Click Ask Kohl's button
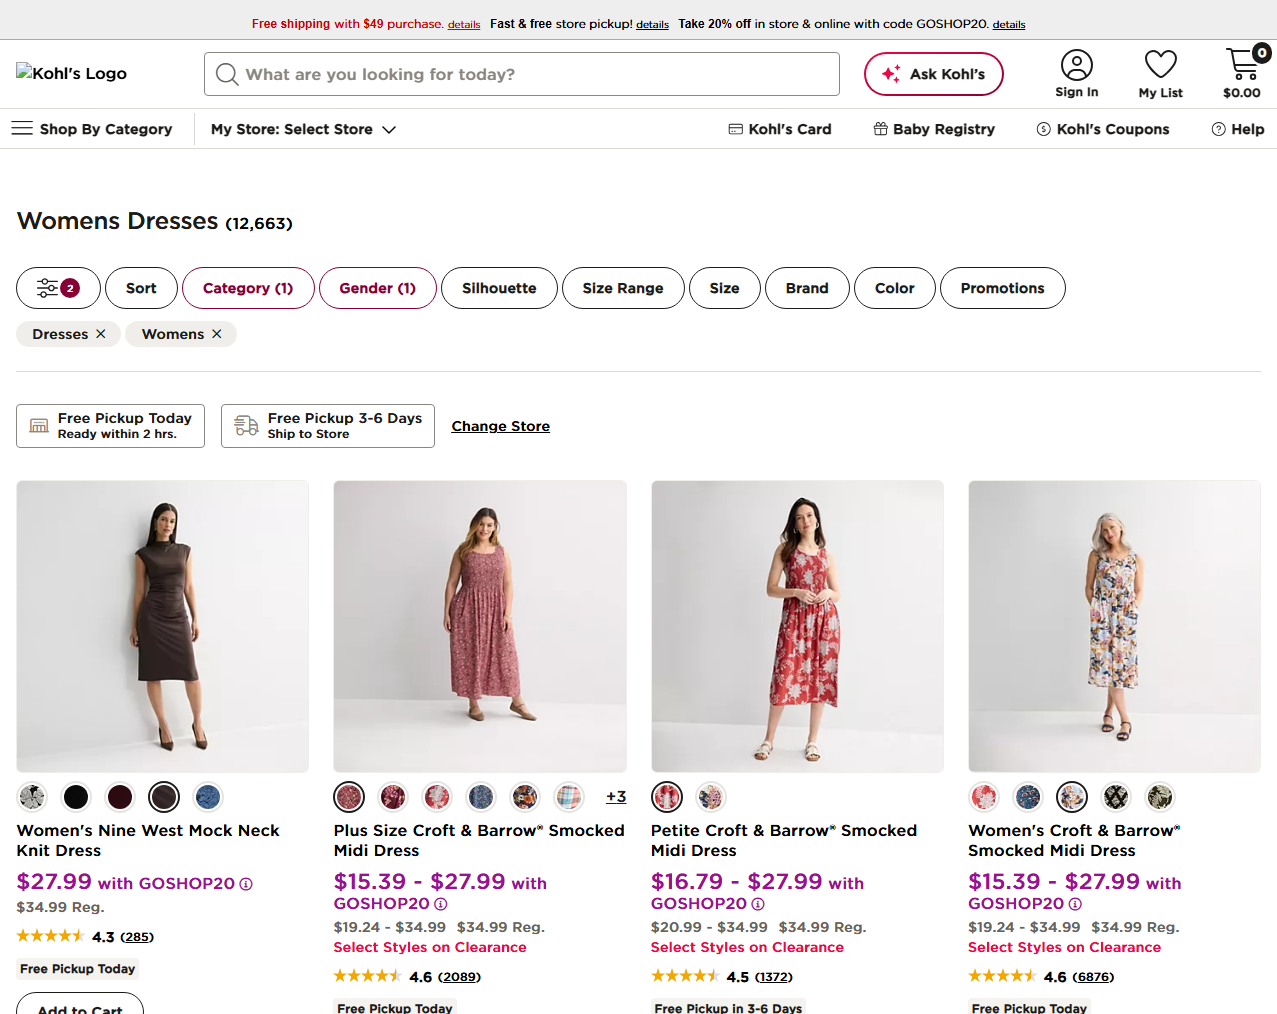This screenshot has height=1014, width=1277. pyautogui.click(x=934, y=74)
